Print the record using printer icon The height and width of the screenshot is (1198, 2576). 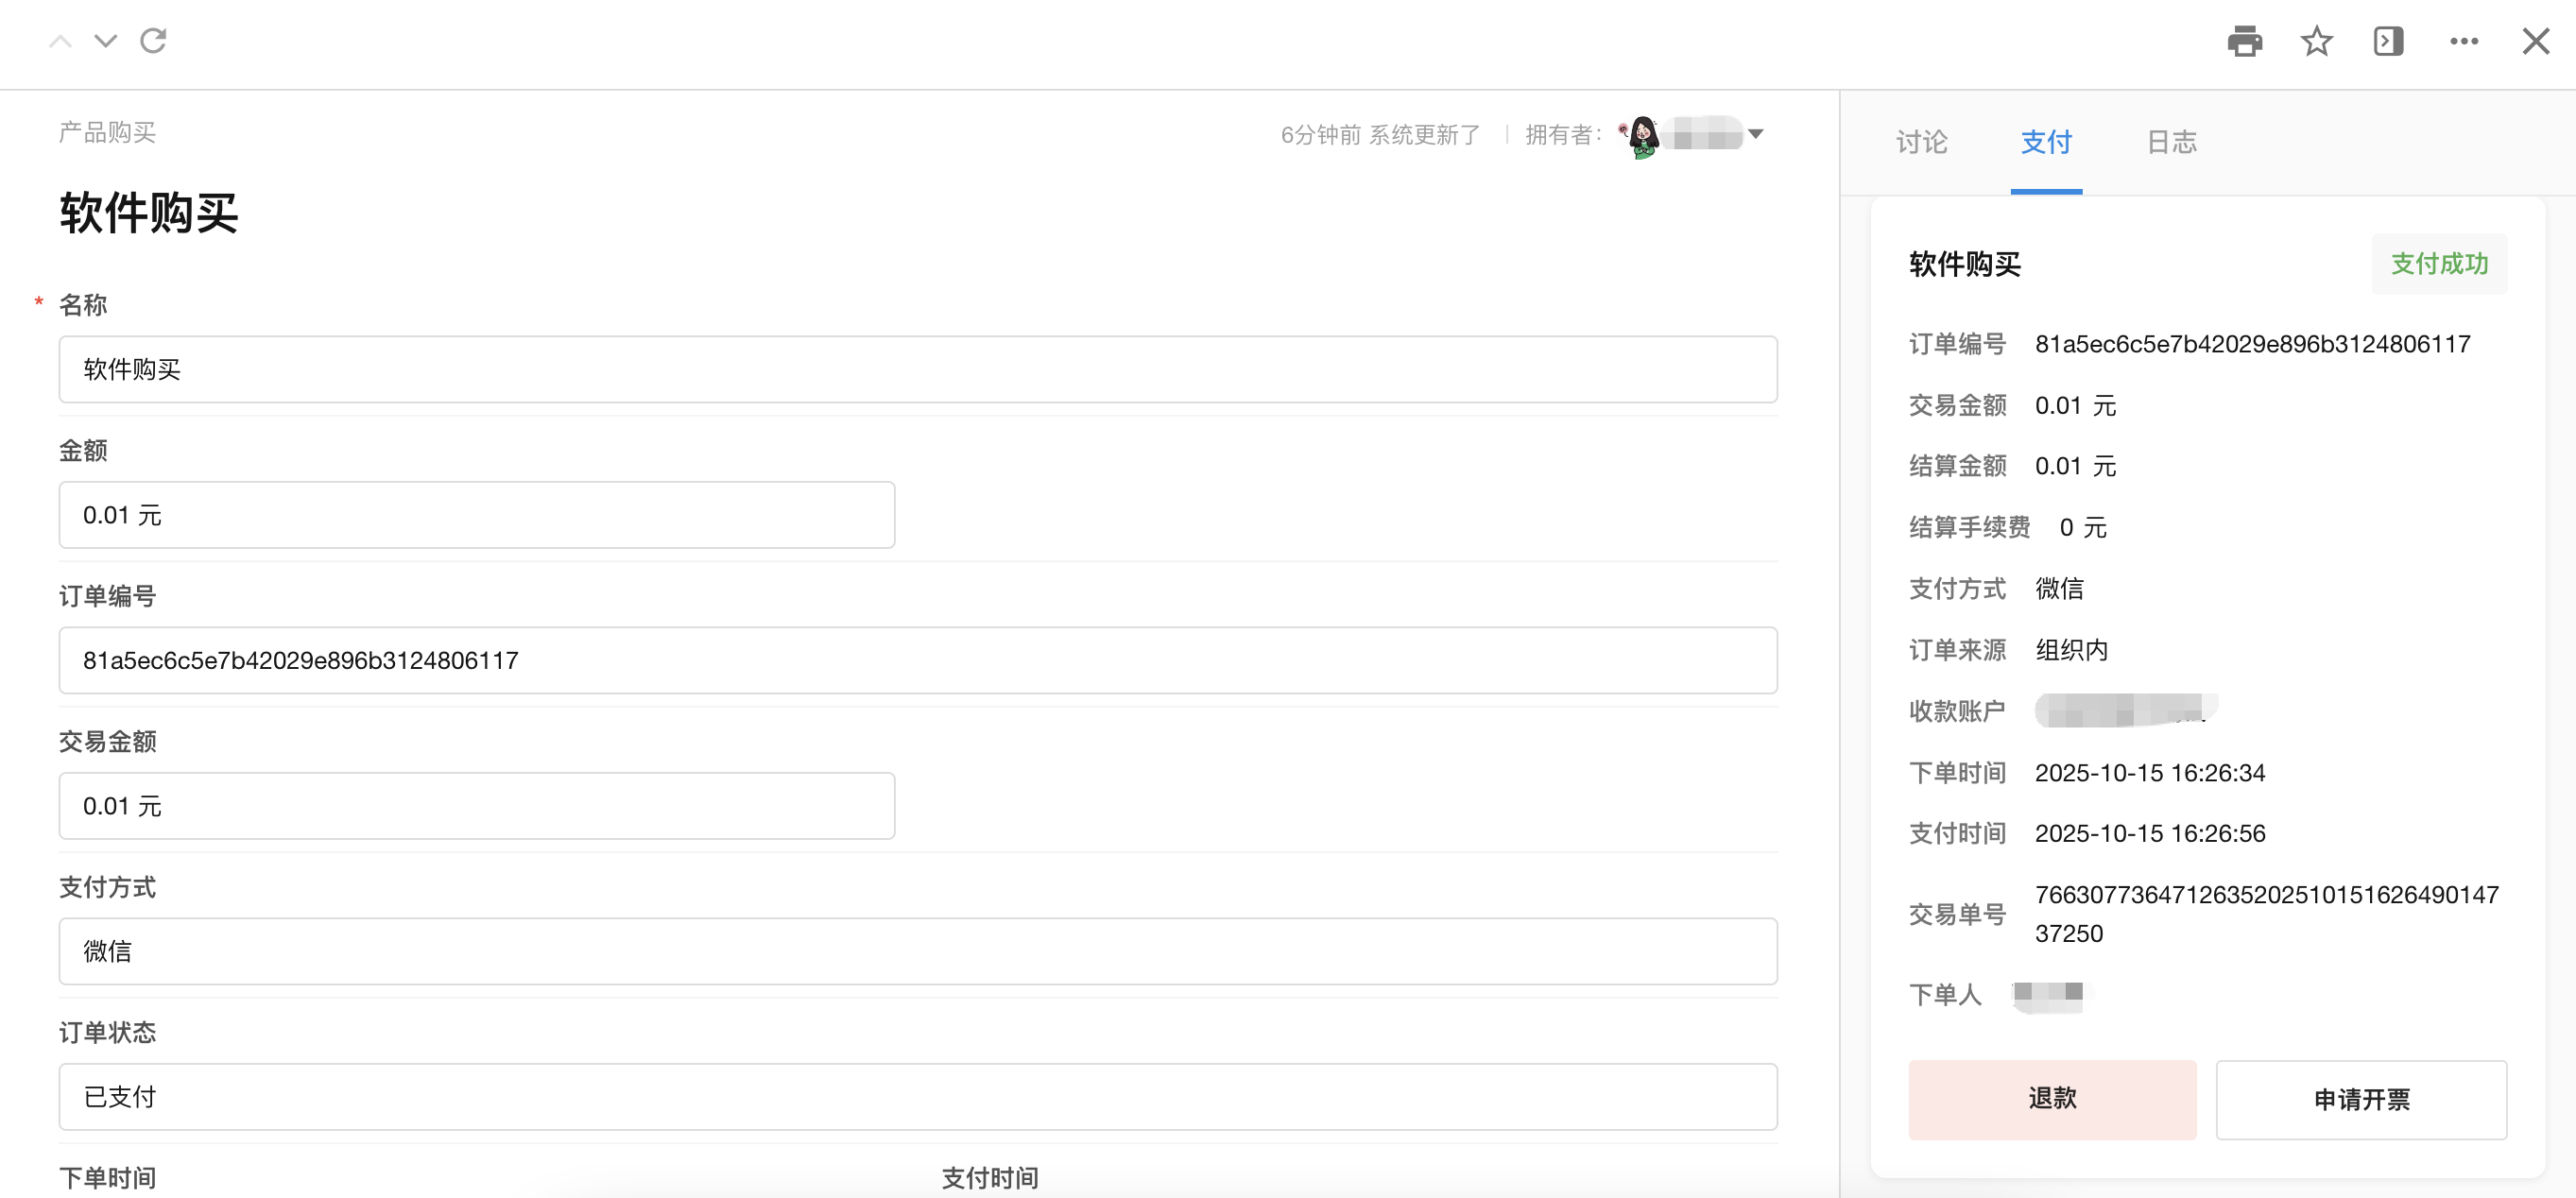pos(2244,41)
